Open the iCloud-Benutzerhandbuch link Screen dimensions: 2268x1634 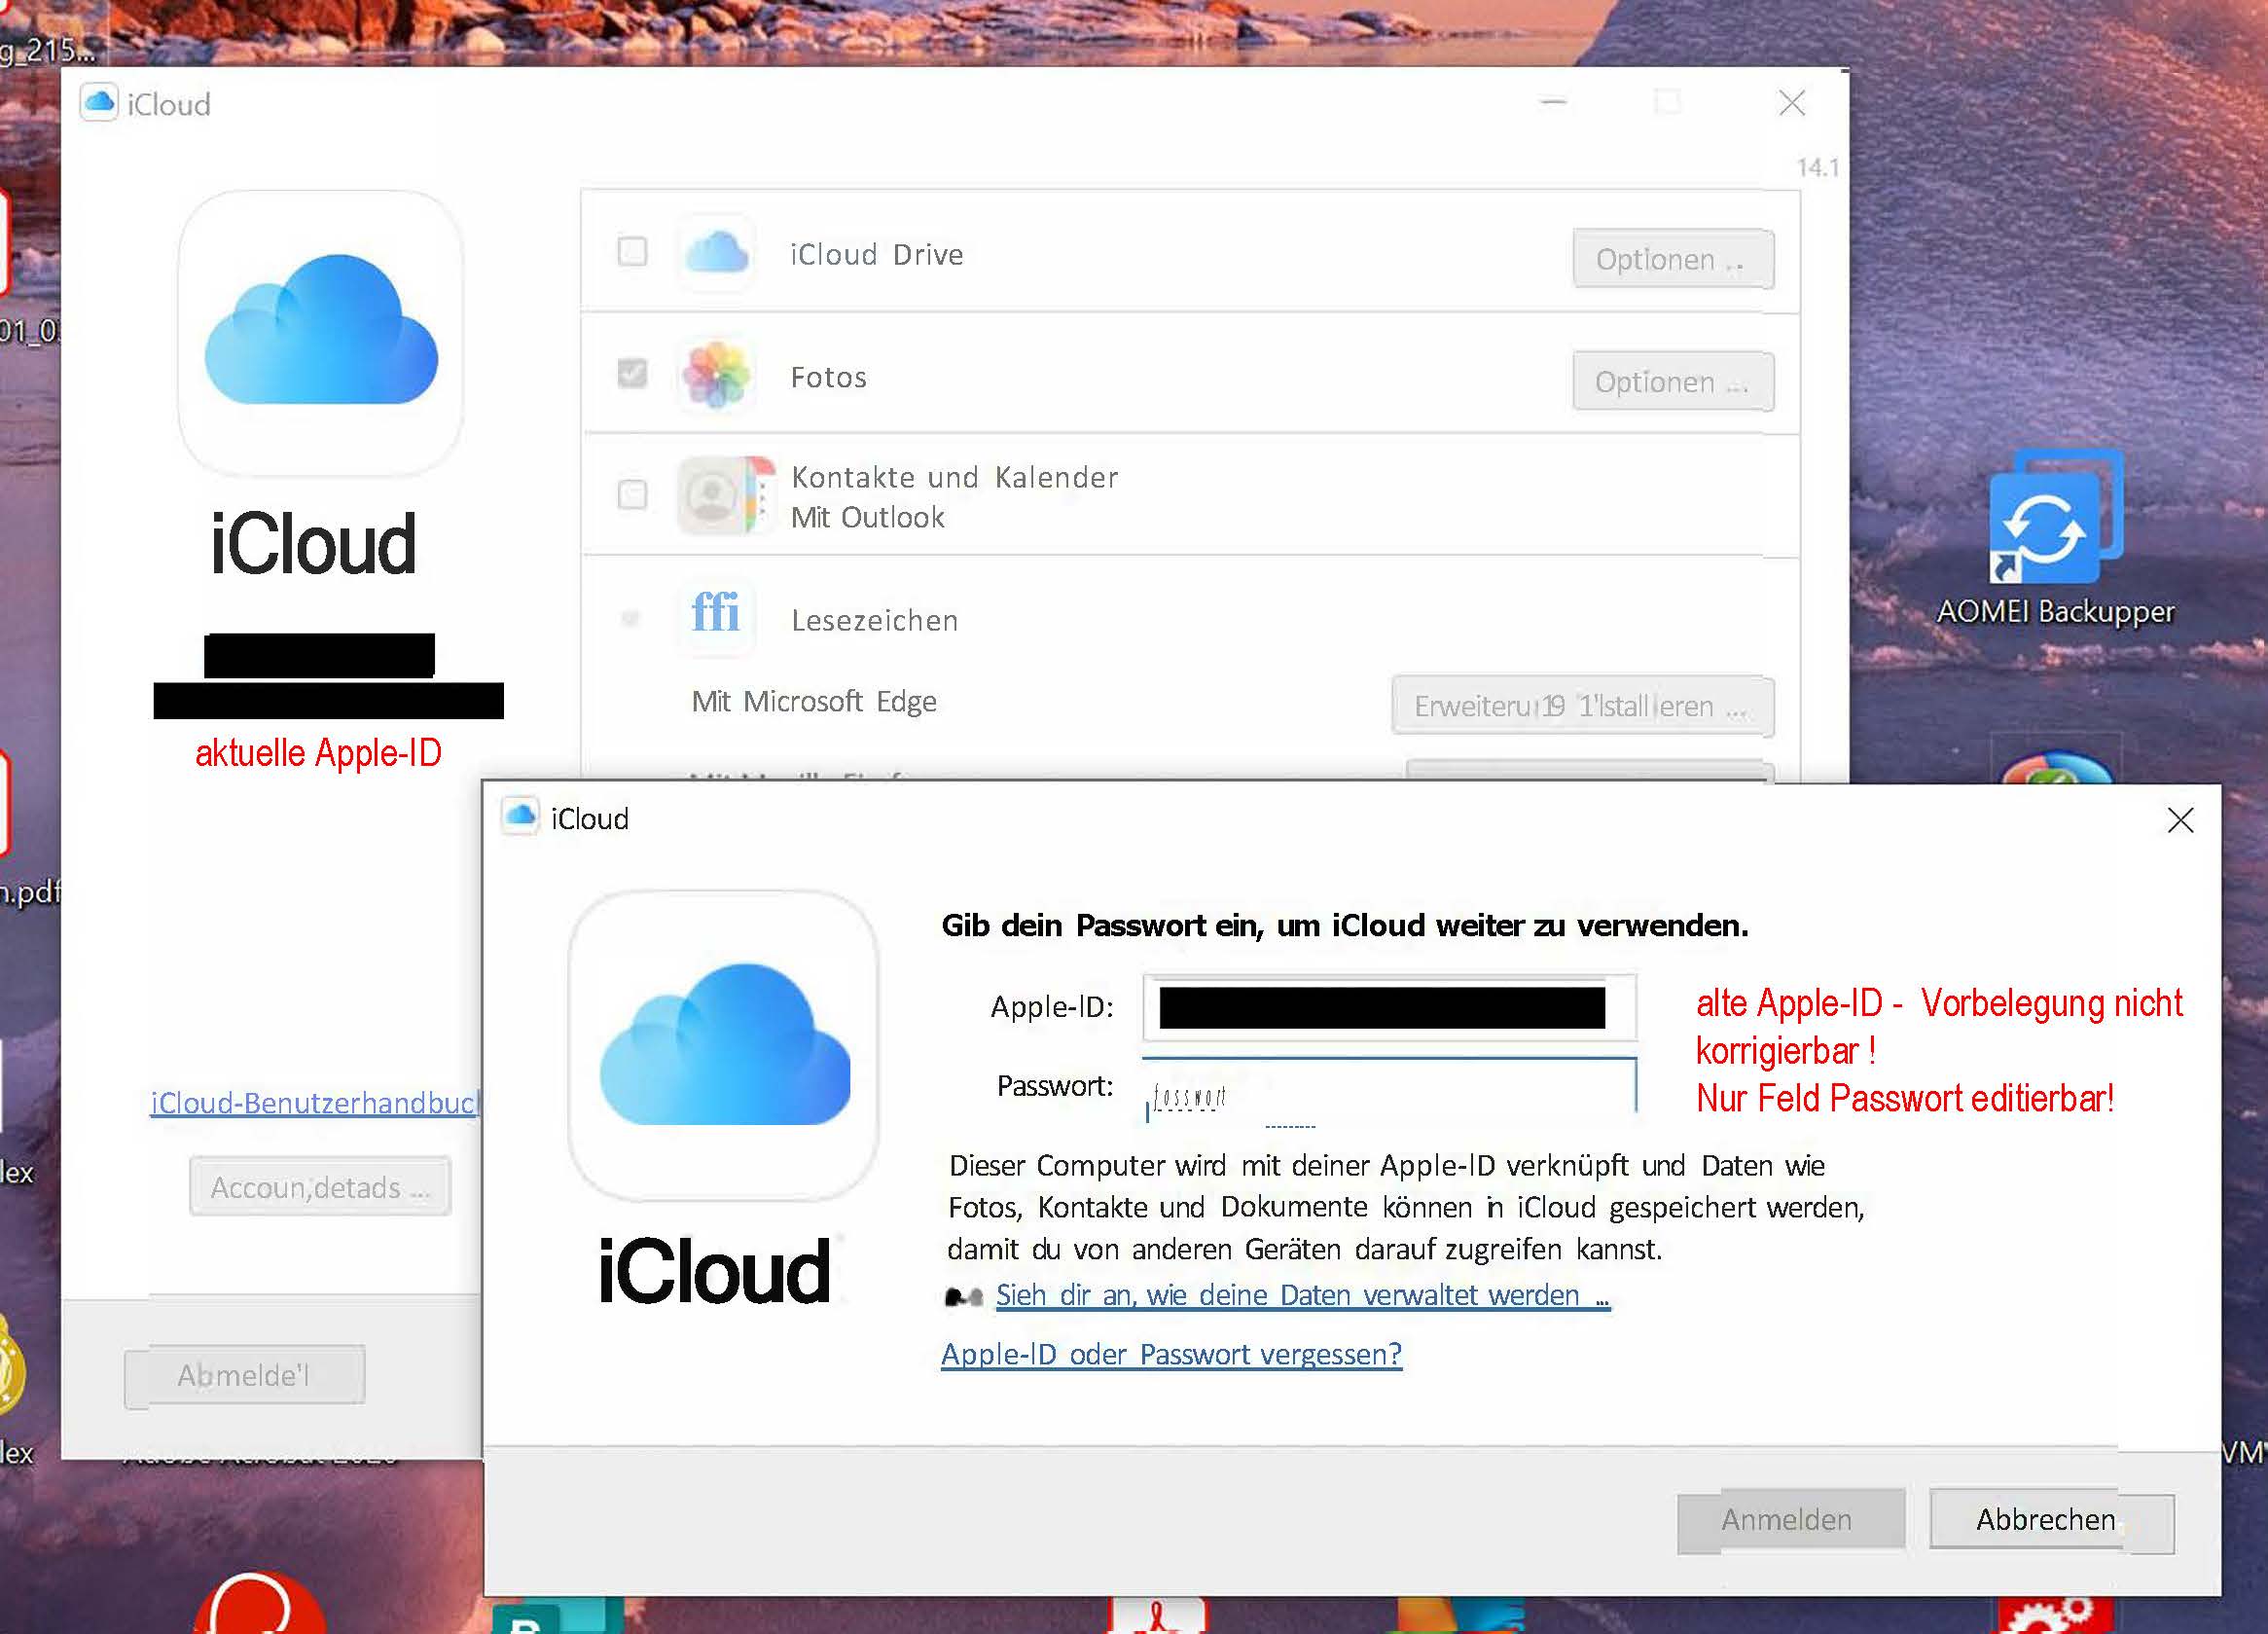313,1103
